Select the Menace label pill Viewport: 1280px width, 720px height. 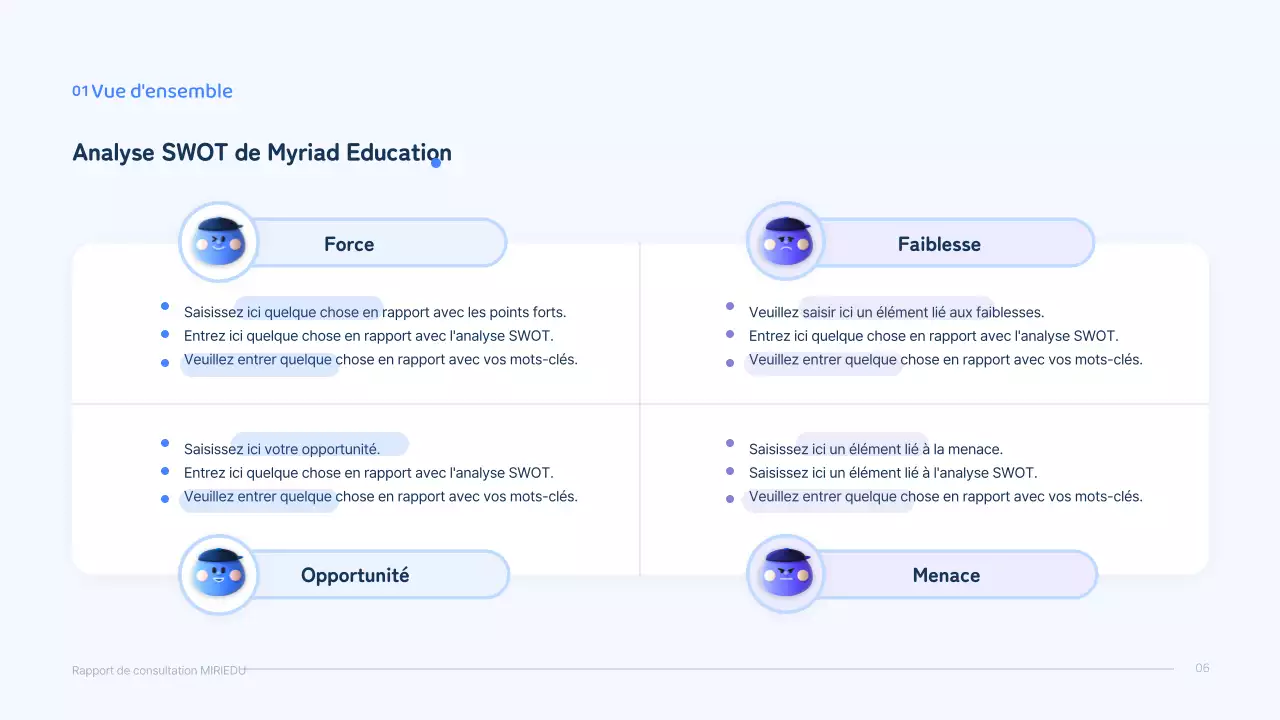pos(952,575)
